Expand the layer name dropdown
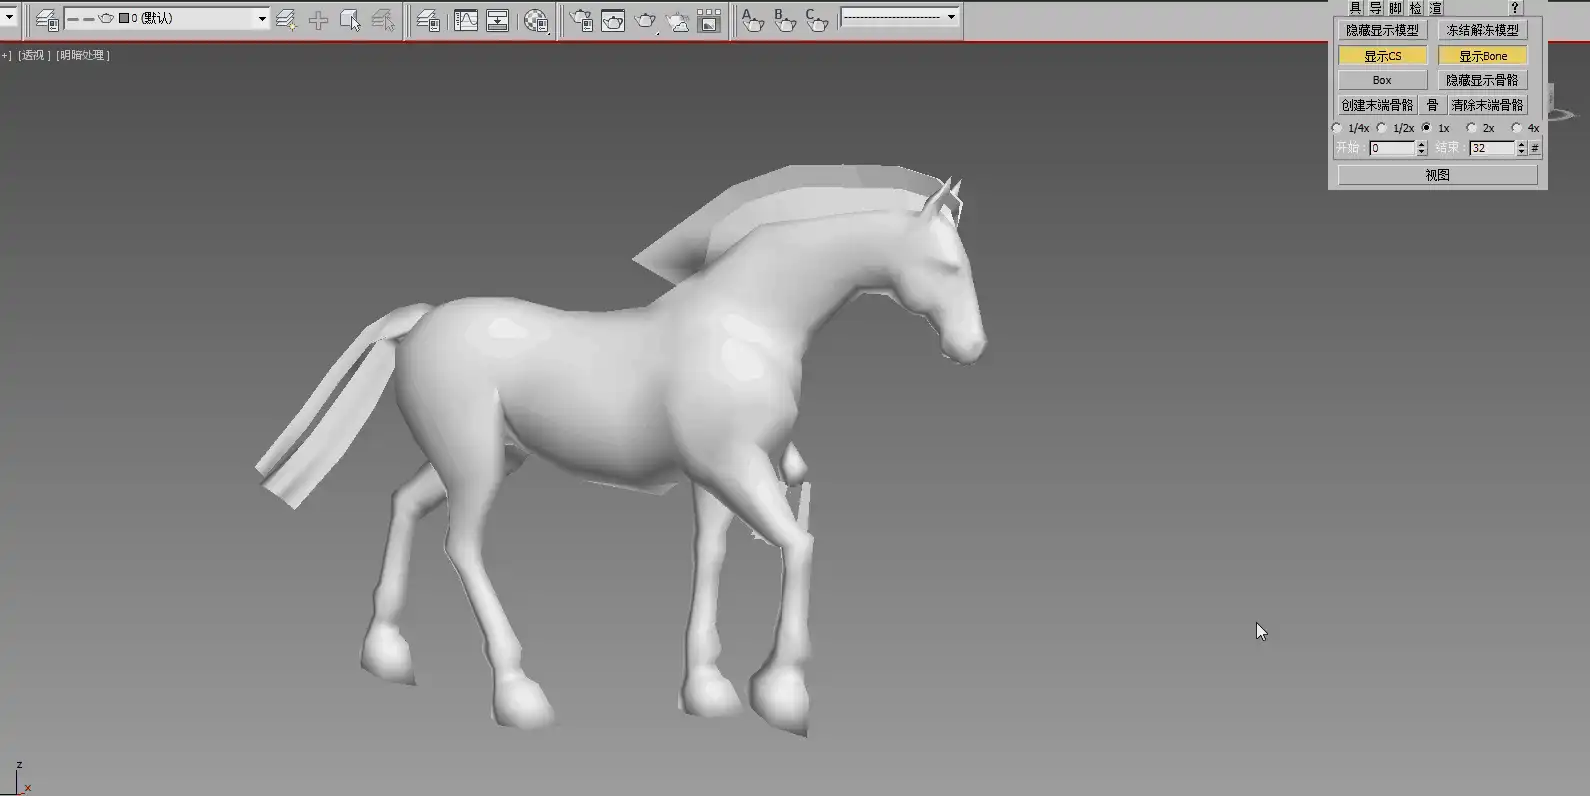The height and width of the screenshot is (796, 1590). click(262, 18)
